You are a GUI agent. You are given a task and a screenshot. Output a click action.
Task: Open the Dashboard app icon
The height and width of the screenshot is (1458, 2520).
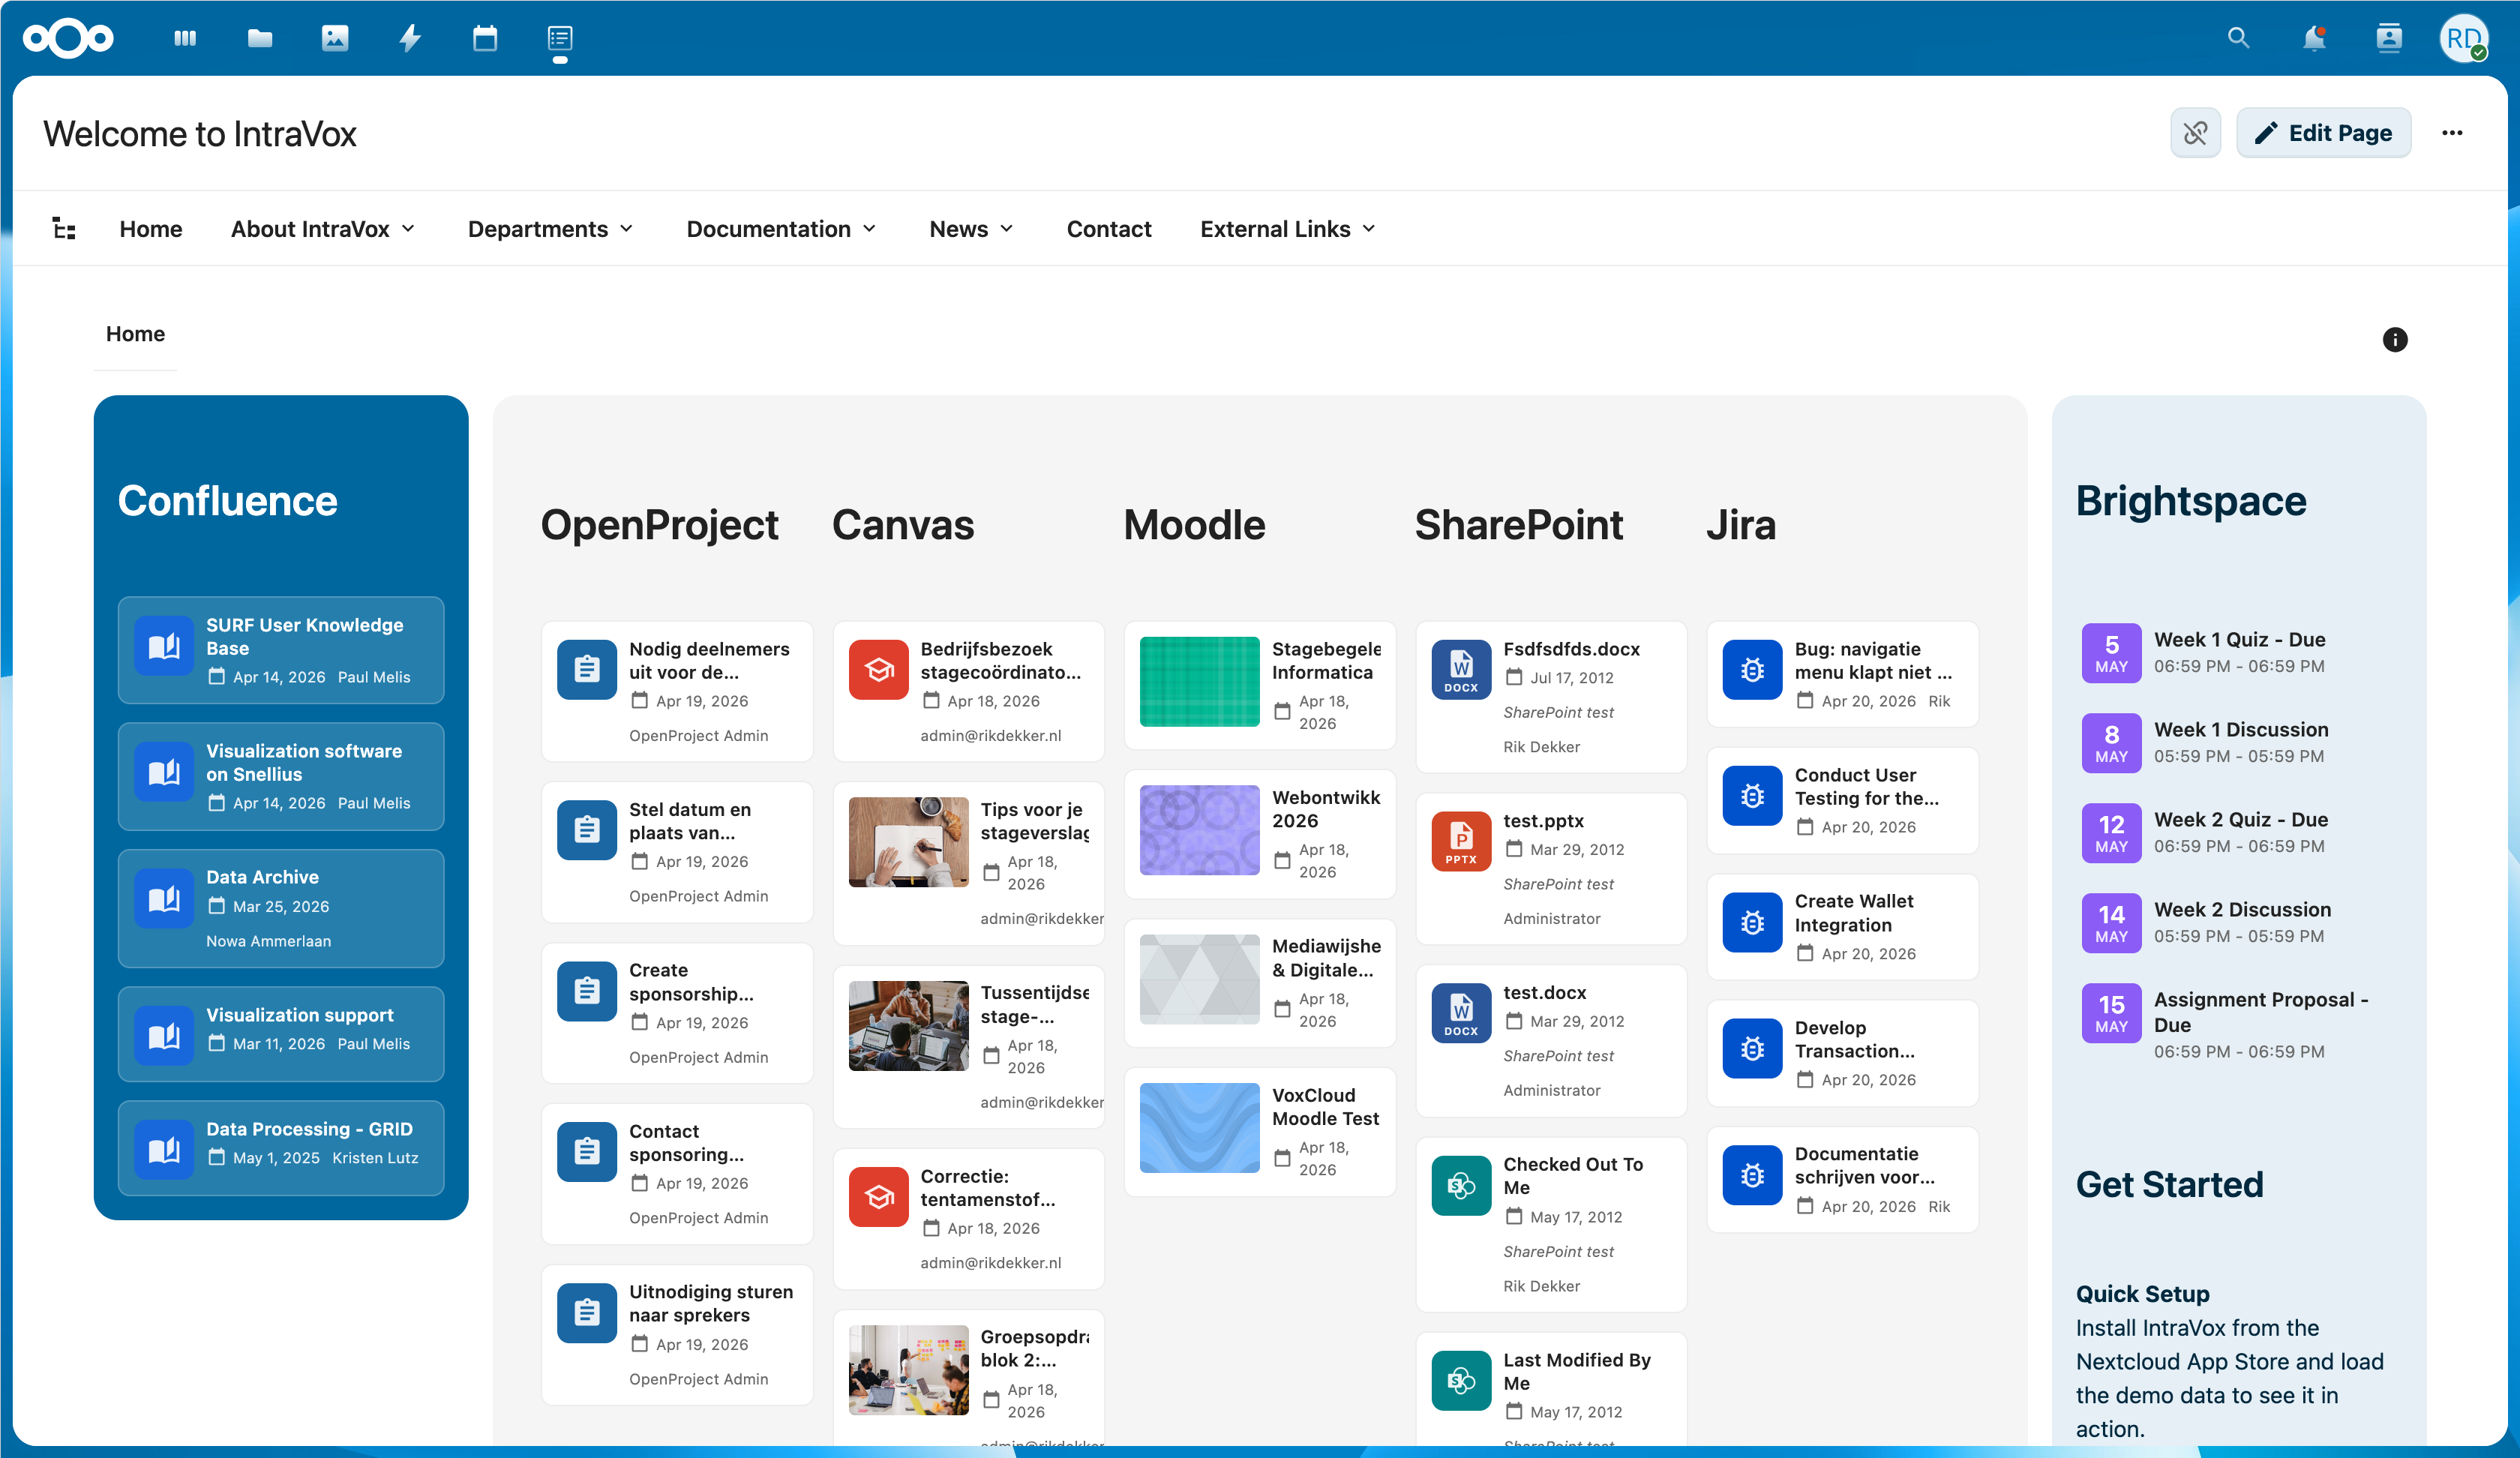(185, 38)
